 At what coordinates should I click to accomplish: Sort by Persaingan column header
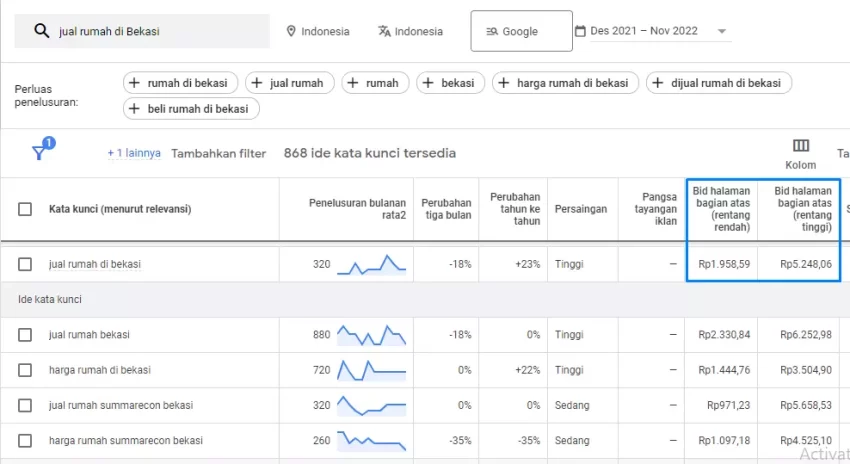point(581,209)
